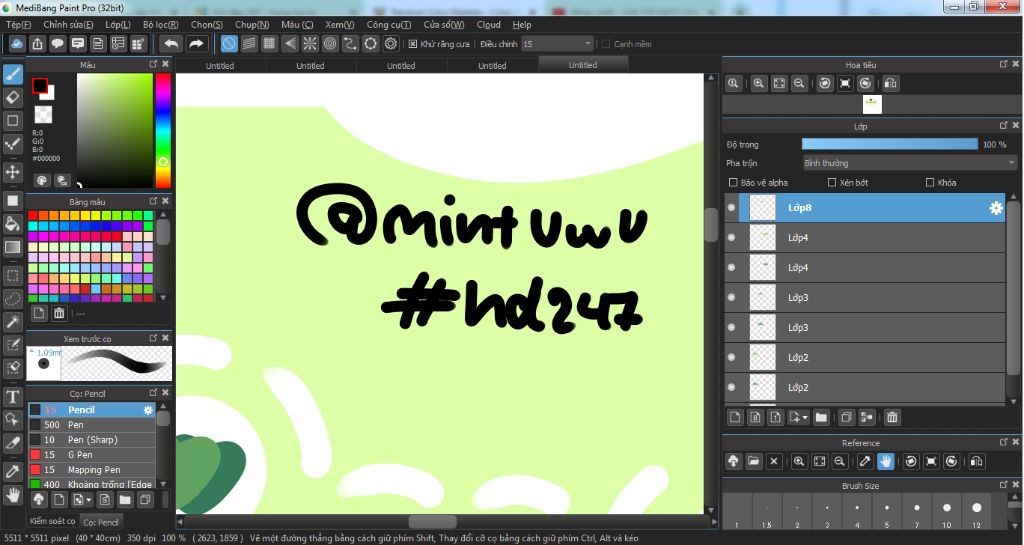Enable the Bảo vệ alpha checkbox
Screen dimensions: 1024x545
(733, 183)
